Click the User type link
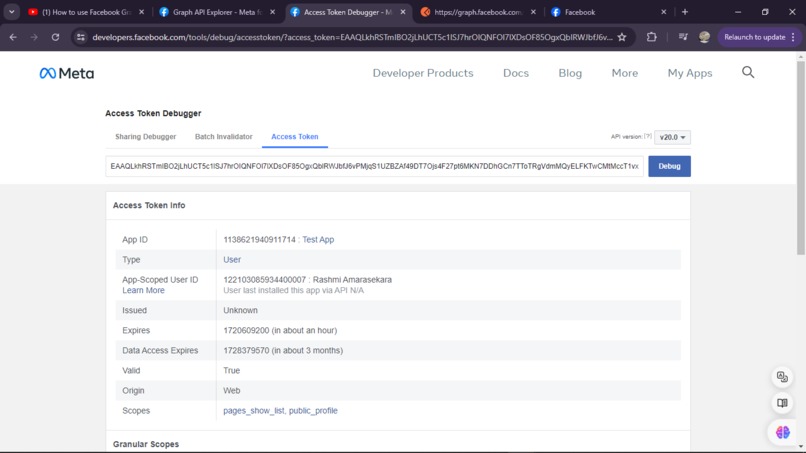Screen dimensions: 806x453 (232, 260)
